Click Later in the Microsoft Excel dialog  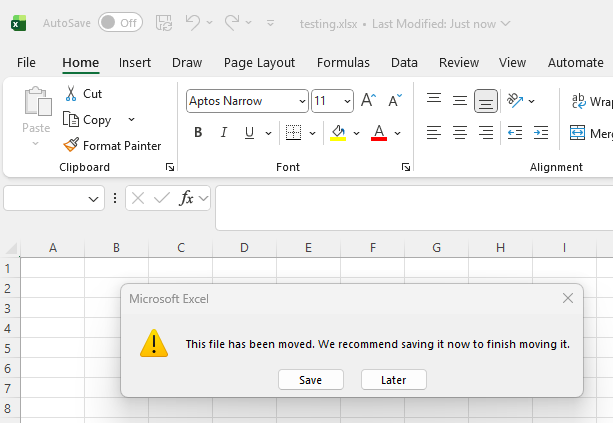(394, 380)
